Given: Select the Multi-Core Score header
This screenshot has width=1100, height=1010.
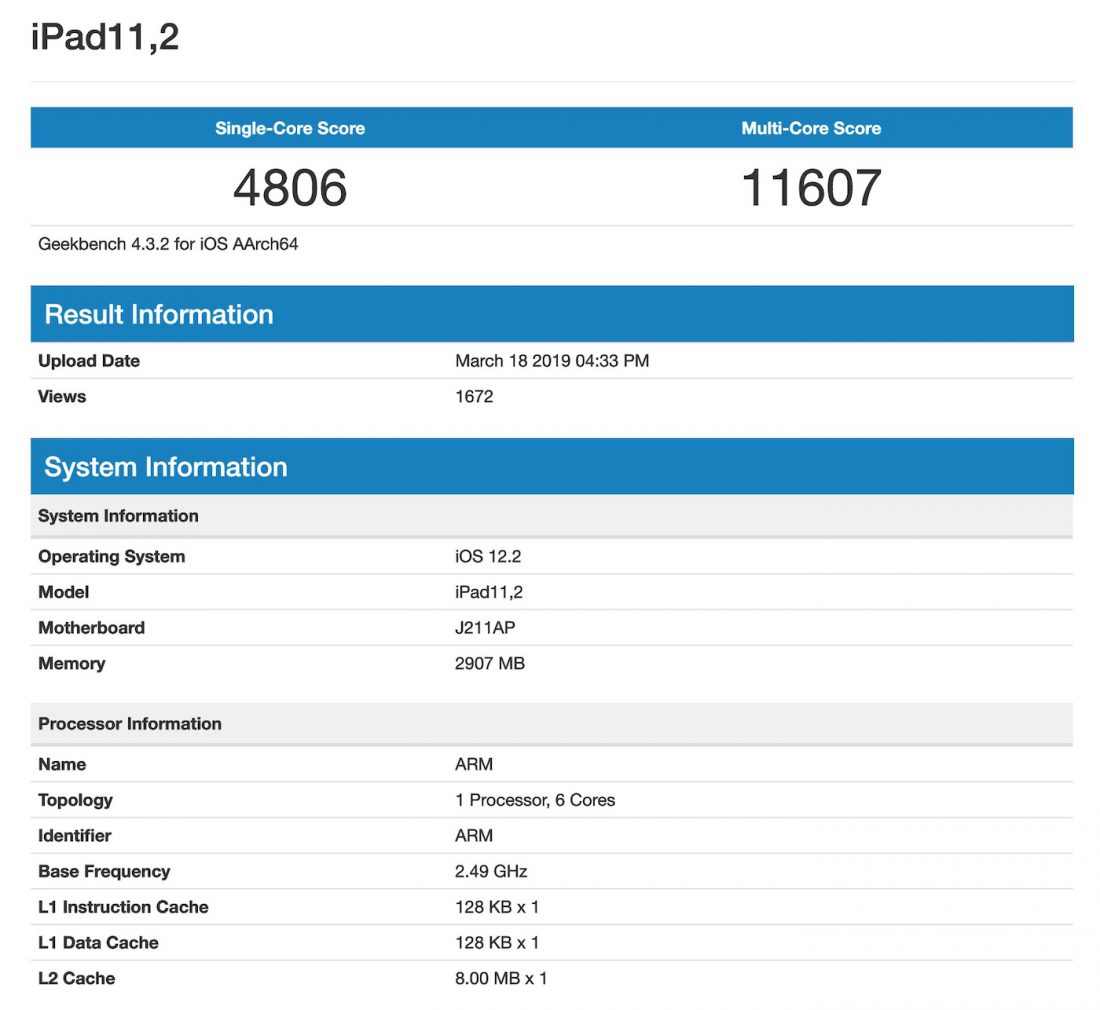Looking at the screenshot, I should 810,128.
